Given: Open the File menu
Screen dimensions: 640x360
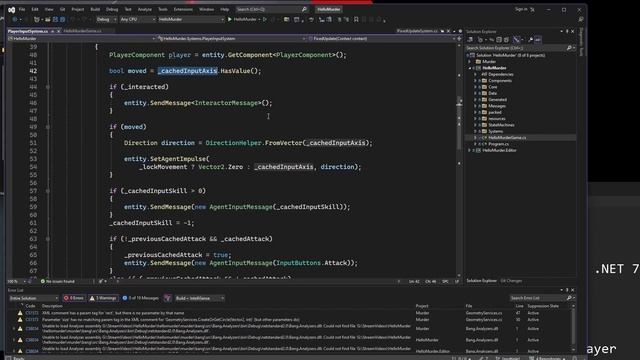Looking at the screenshot, I should [x=22, y=9].
